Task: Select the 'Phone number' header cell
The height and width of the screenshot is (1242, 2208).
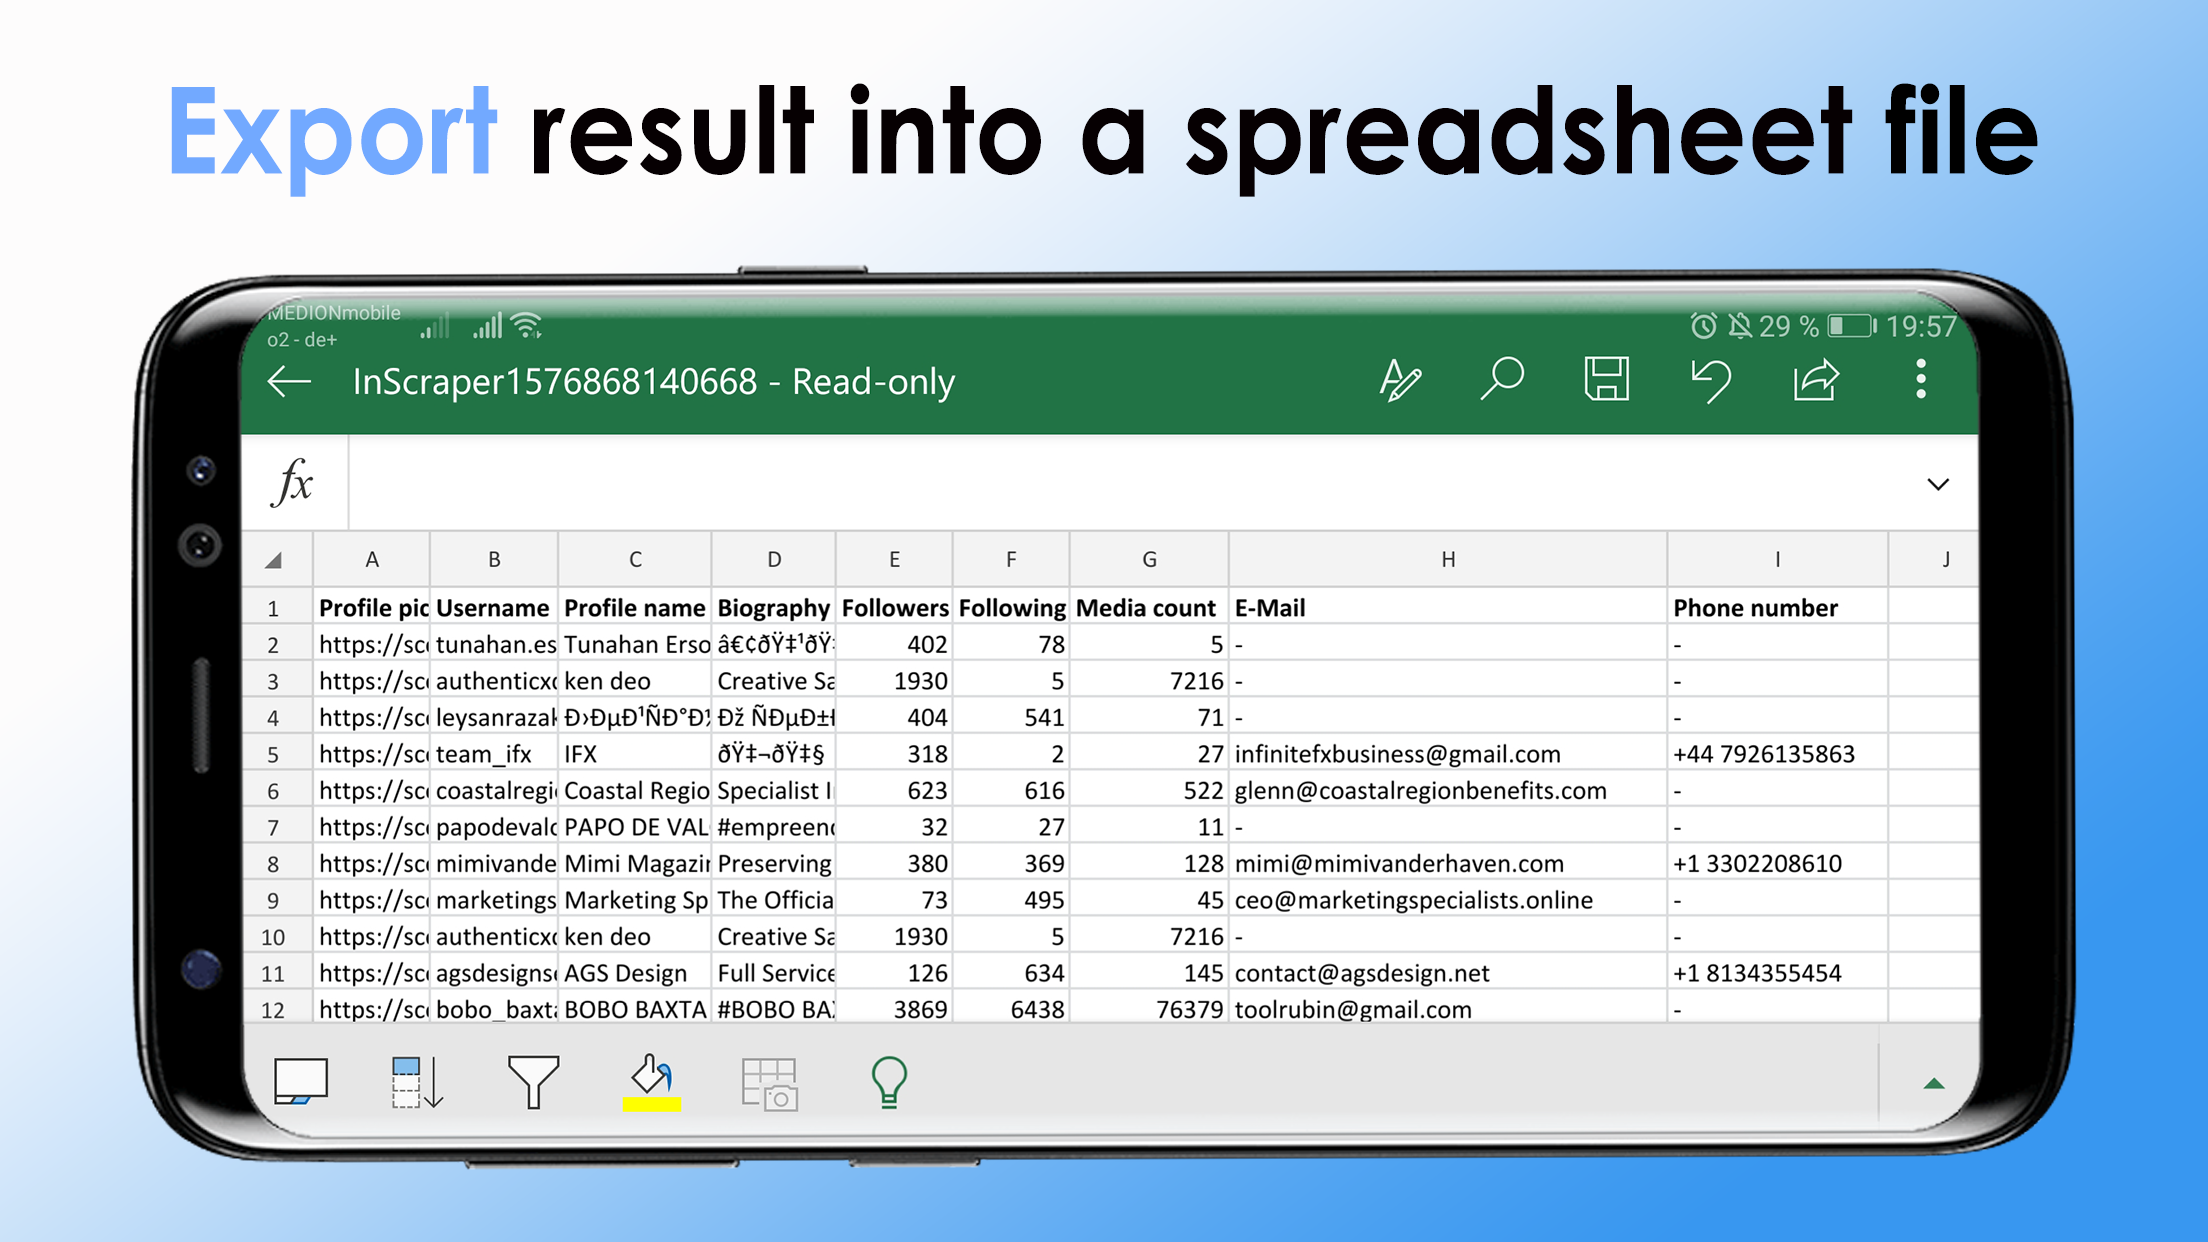Action: pyautogui.click(x=1777, y=608)
